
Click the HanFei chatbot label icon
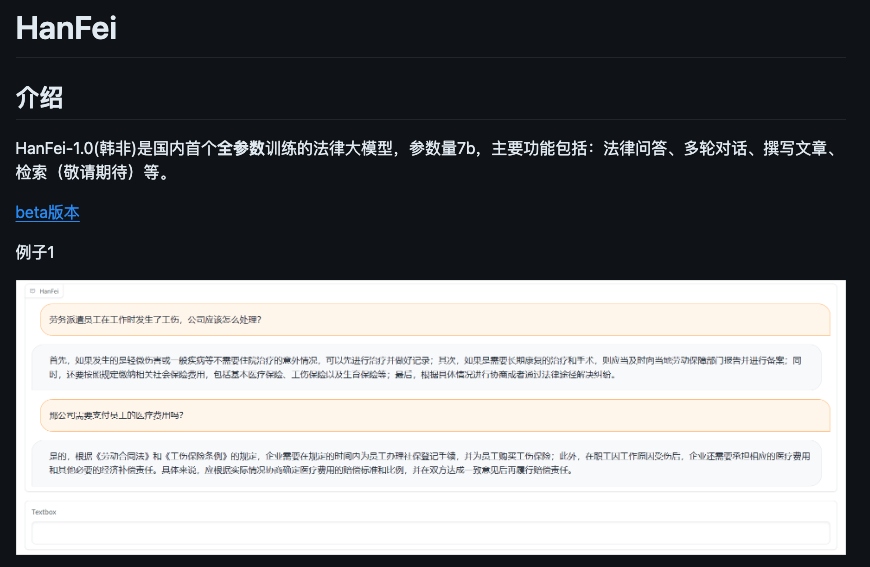33,291
